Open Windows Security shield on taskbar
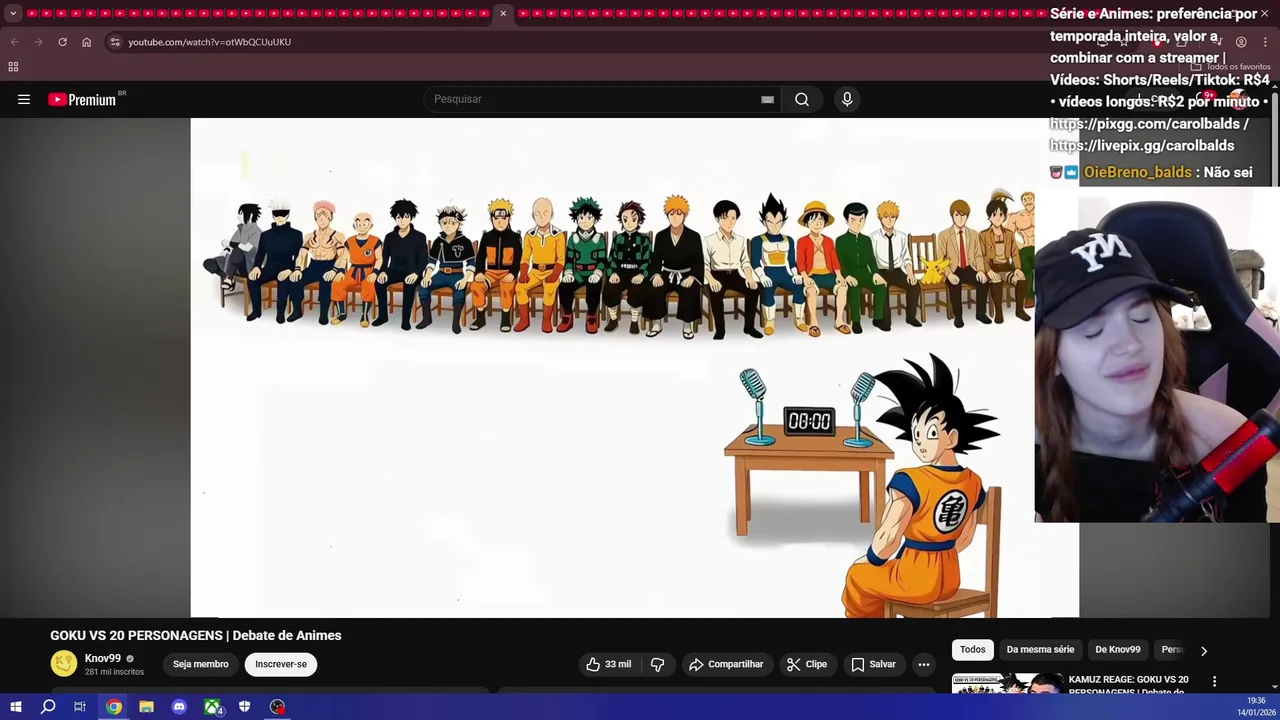 [244, 707]
